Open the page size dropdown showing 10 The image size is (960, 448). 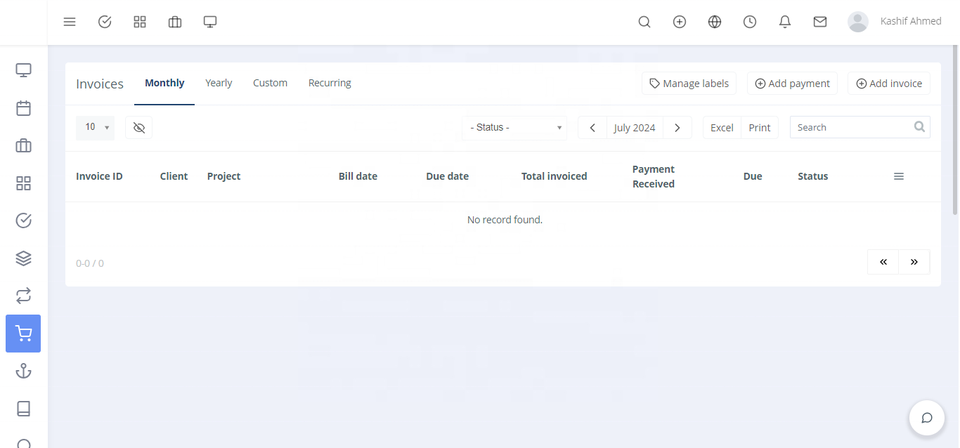pyautogui.click(x=96, y=128)
